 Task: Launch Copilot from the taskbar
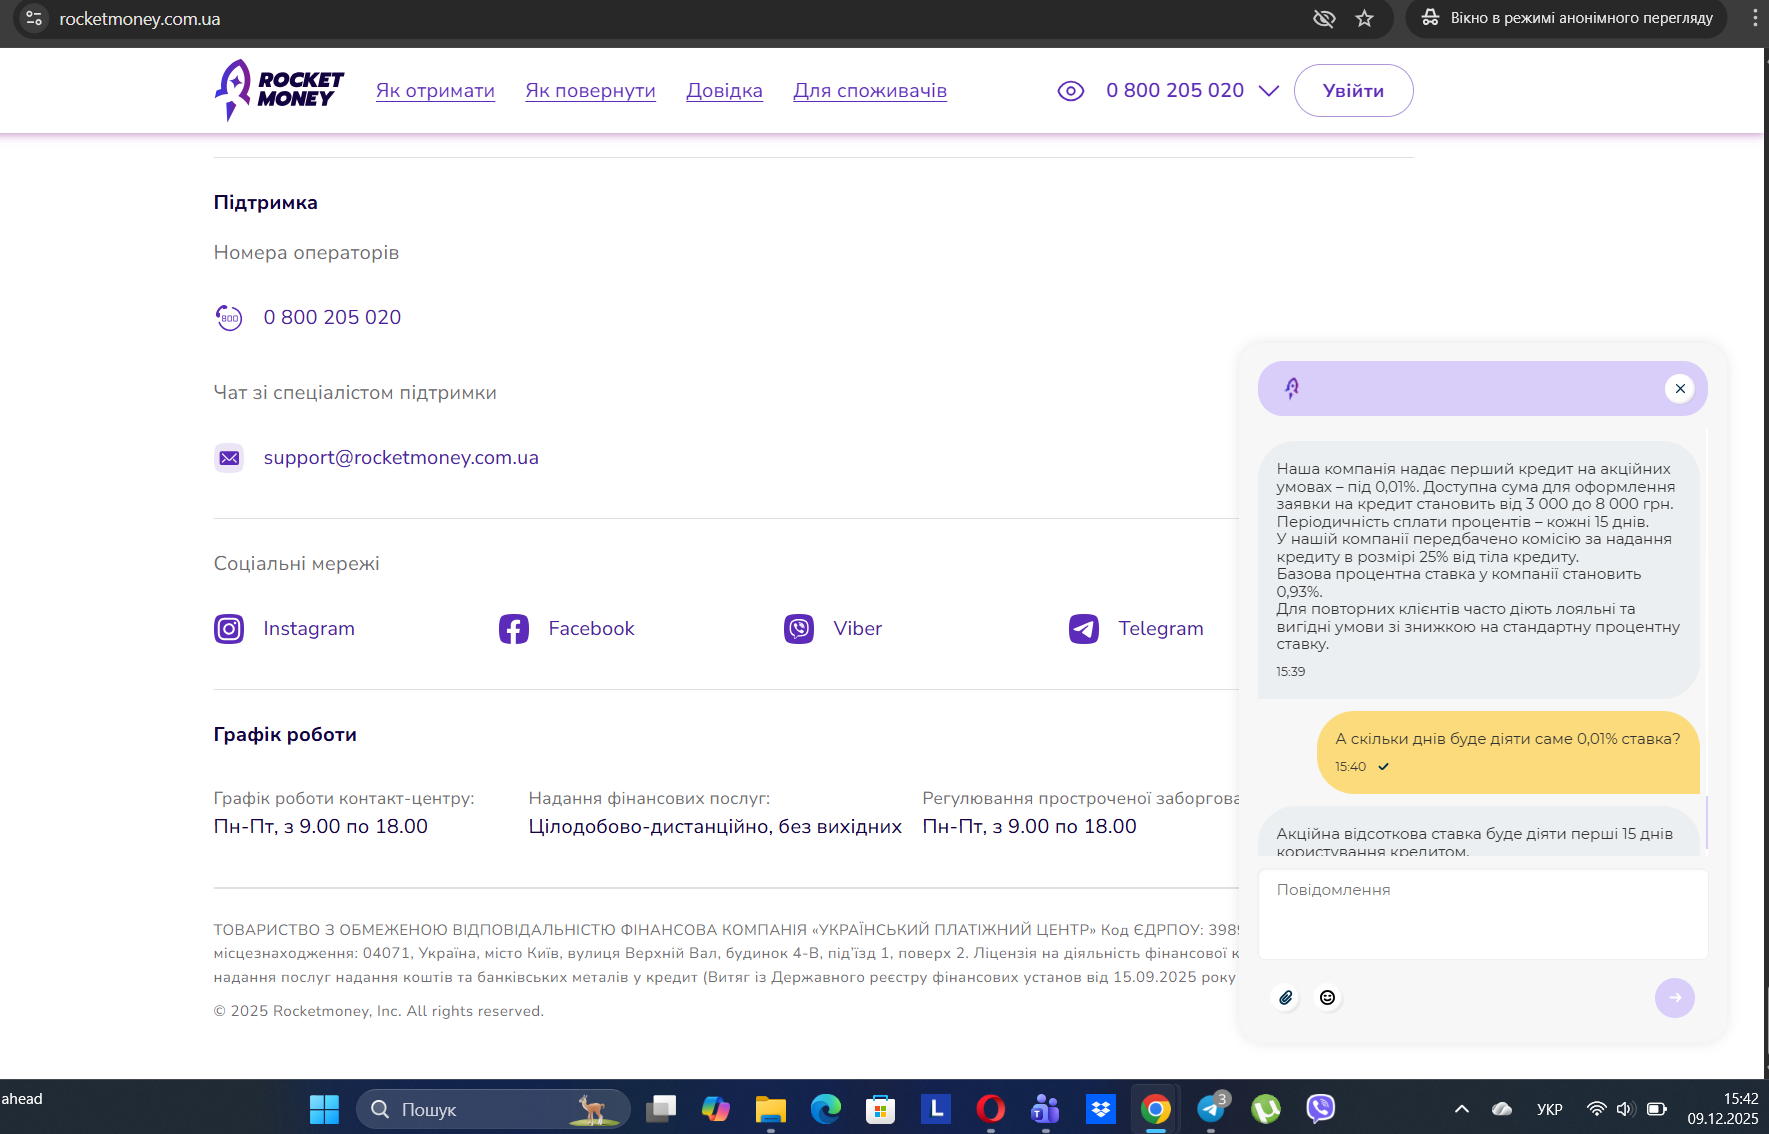[716, 1109]
